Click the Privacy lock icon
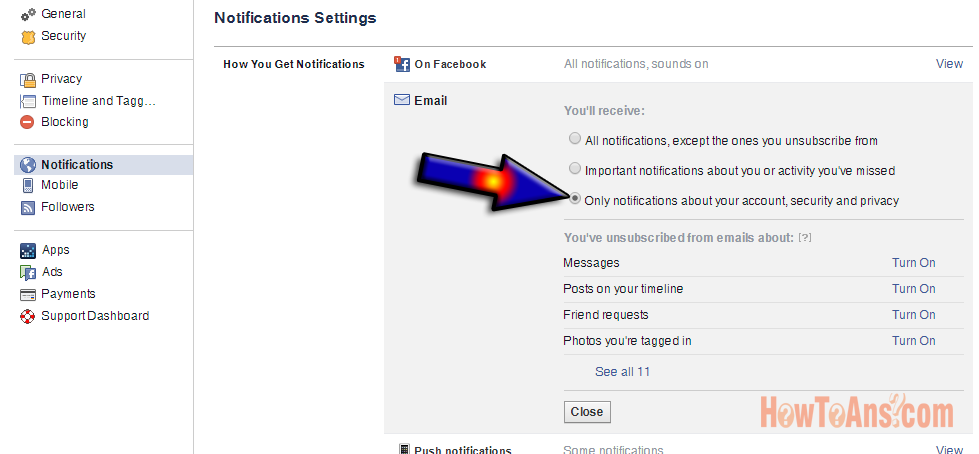 [x=28, y=79]
